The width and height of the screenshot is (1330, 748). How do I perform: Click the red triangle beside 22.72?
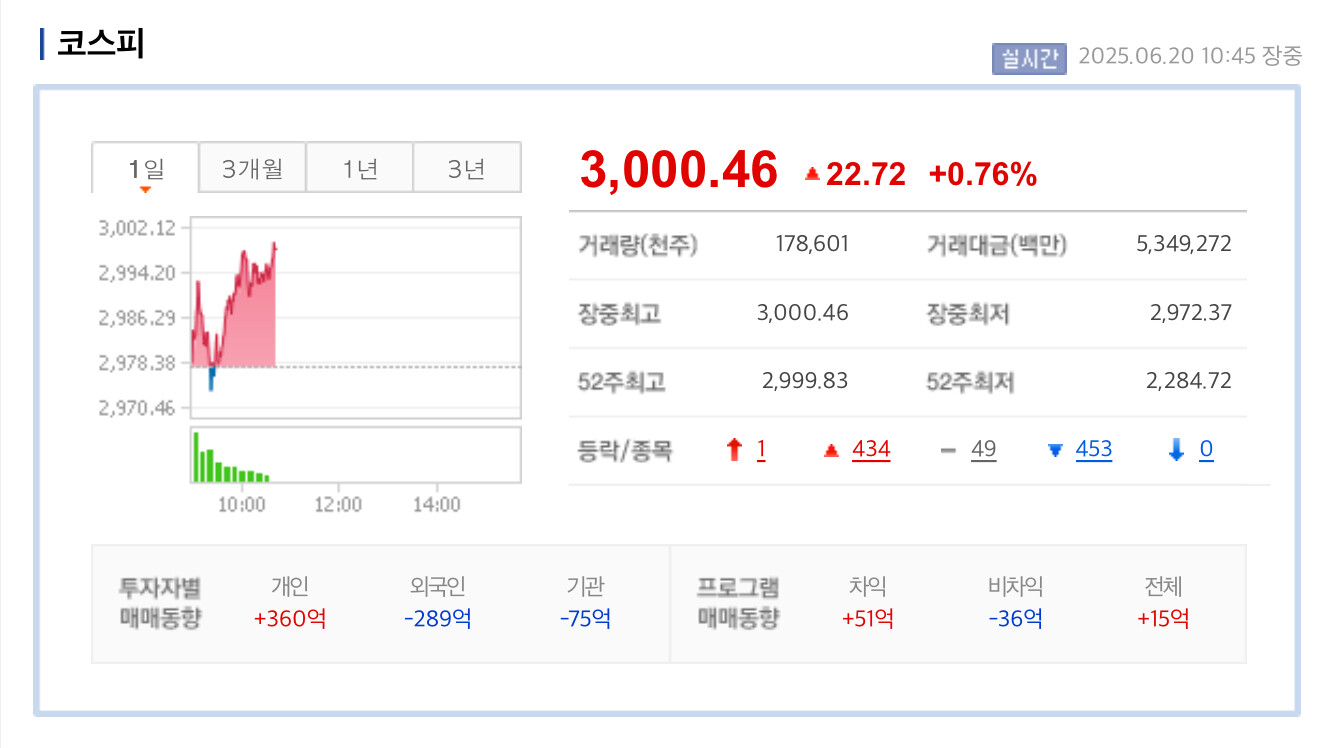tap(812, 175)
